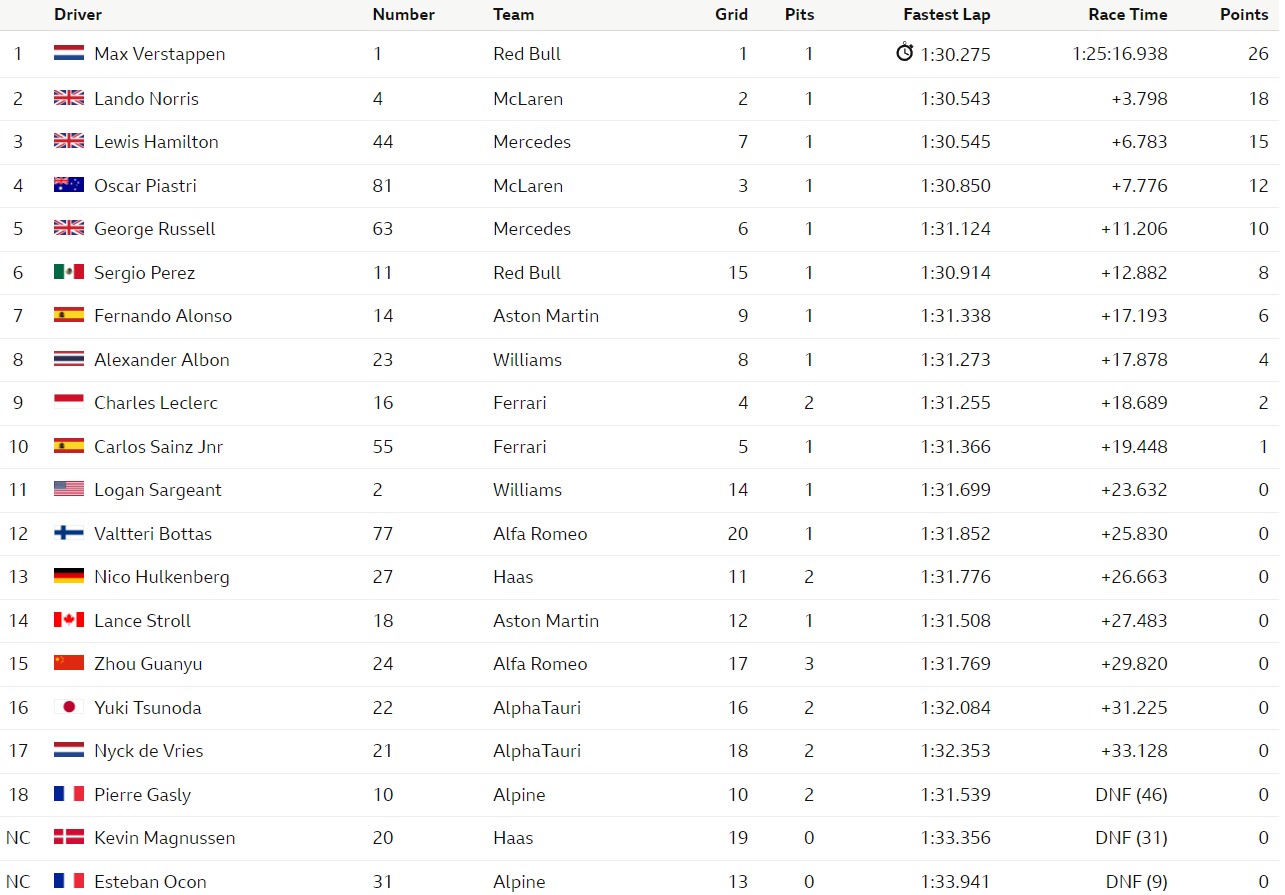
Task: Click the Aston Martin team for Fernando Alonso
Action: [546, 315]
